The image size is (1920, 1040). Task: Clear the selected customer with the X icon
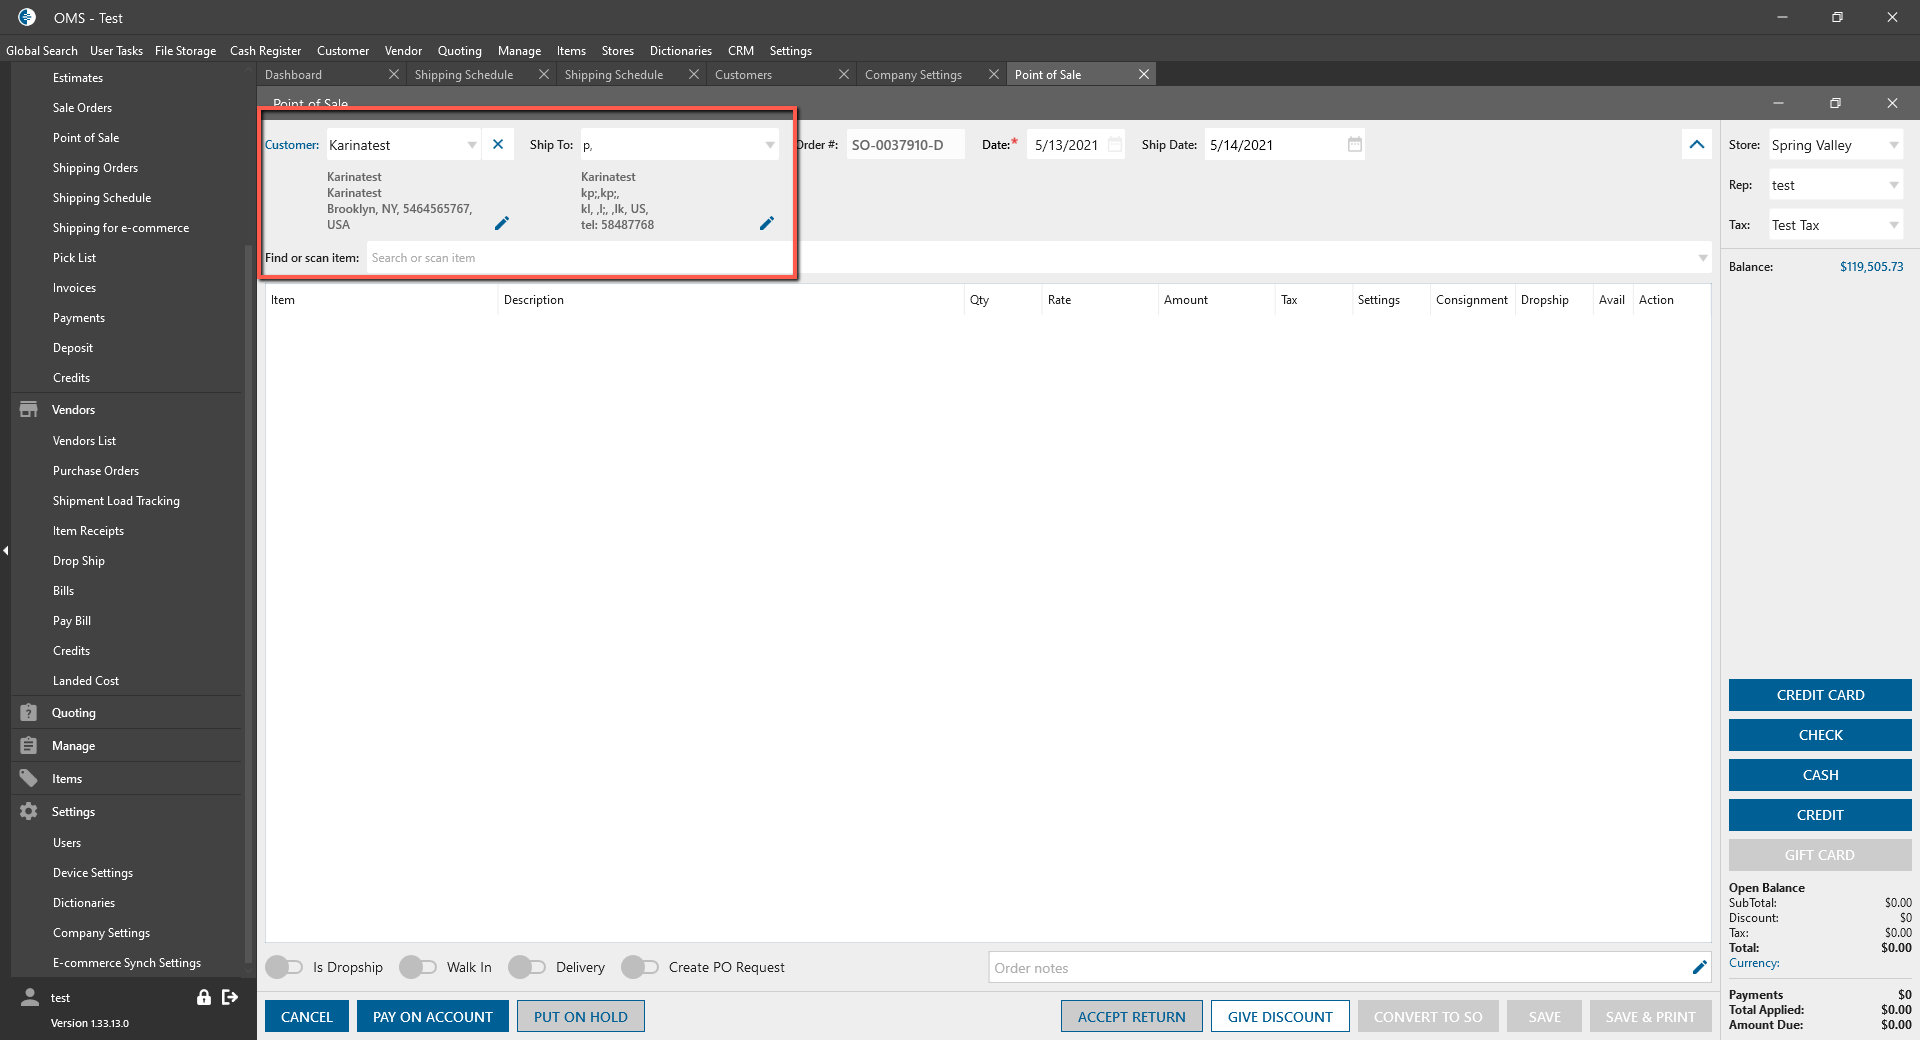click(x=498, y=145)
